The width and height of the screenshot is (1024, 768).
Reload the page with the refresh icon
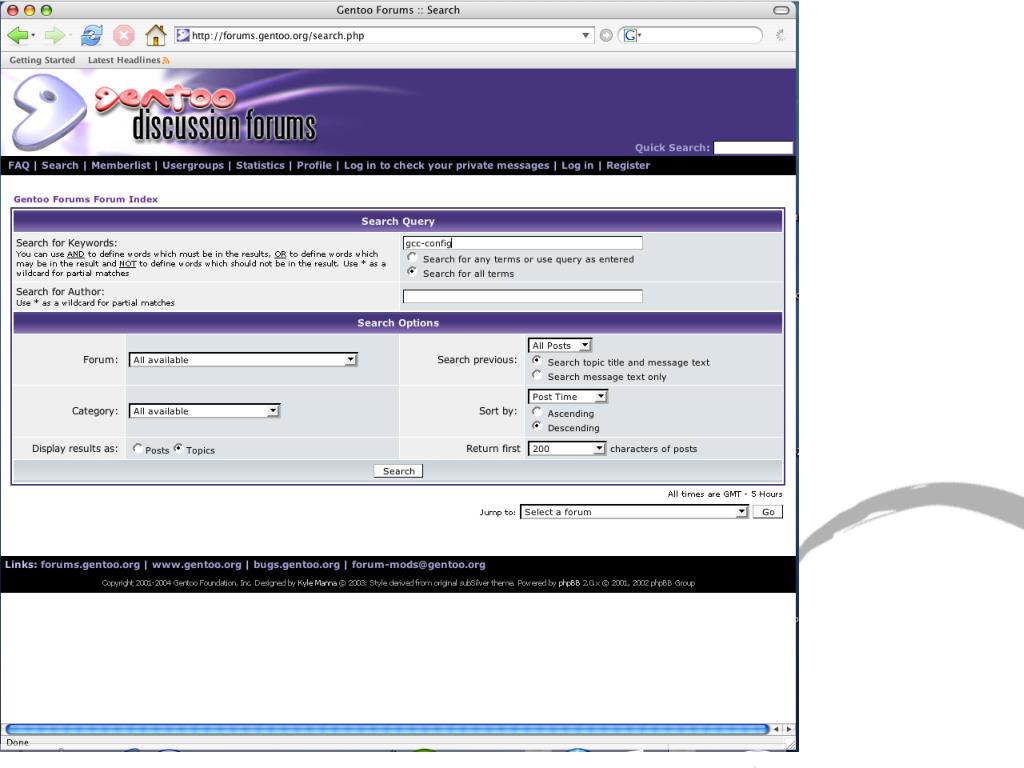pyautogui.click(x=91, y=35)
